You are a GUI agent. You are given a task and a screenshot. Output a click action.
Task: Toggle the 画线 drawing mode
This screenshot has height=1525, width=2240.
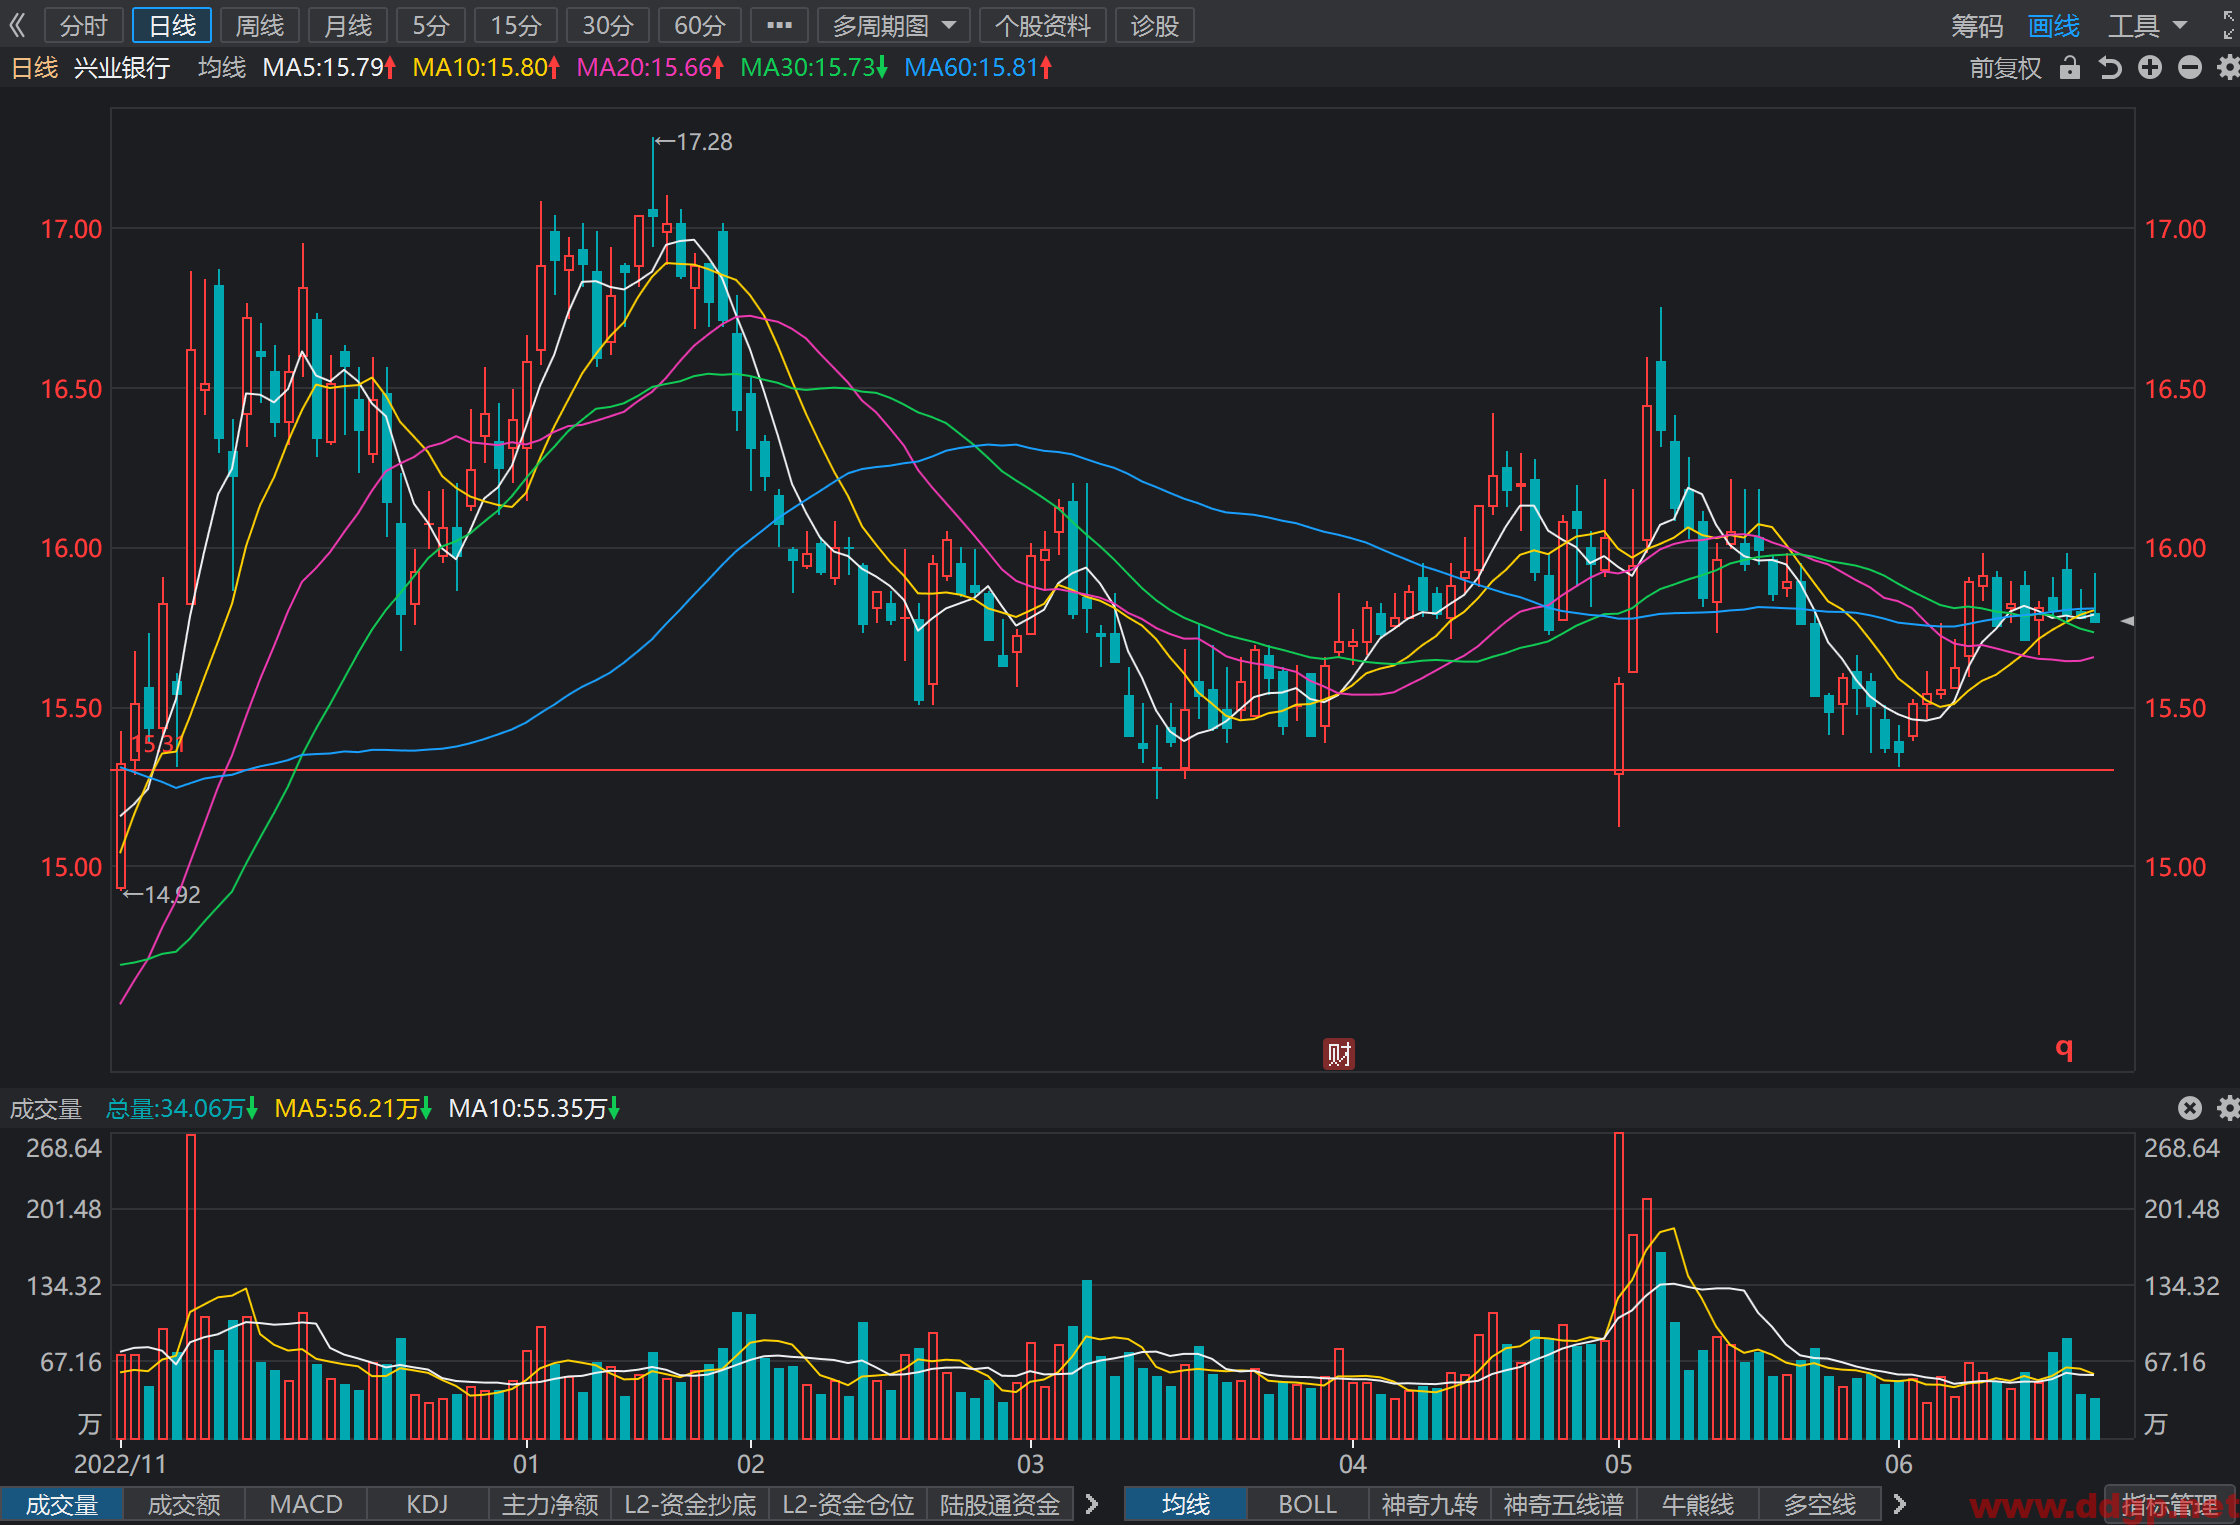pos(2054,26)
